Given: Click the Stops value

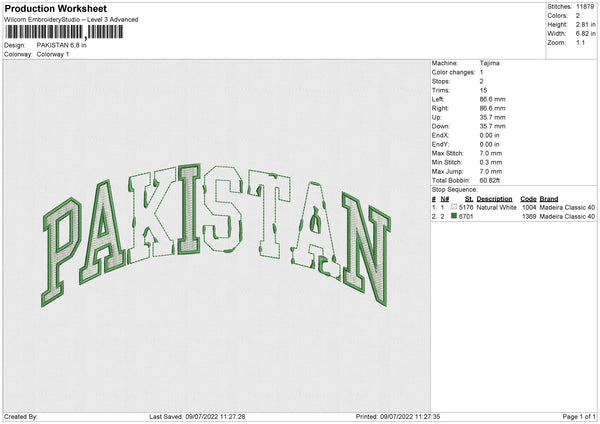Looking at the screenshot, I should [481, 82].
